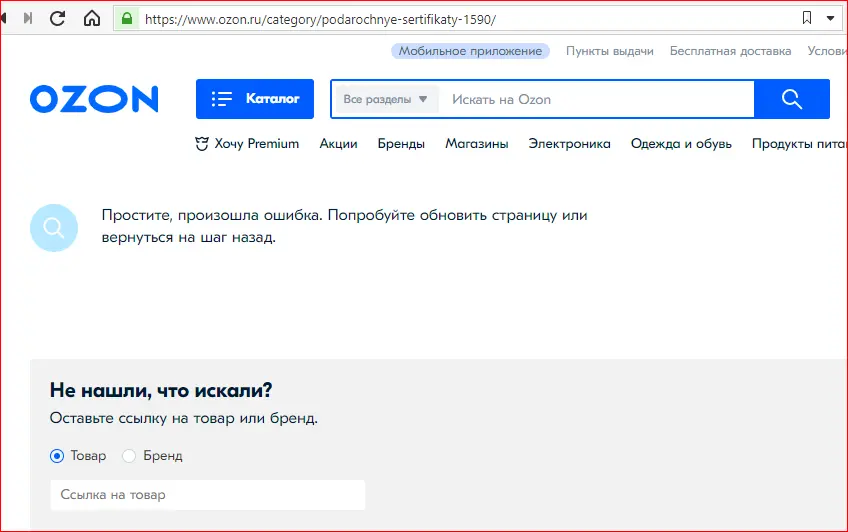Open the OZON logo homepage
848x532 pixels.
pyautogui.click(x=94, y=99)
